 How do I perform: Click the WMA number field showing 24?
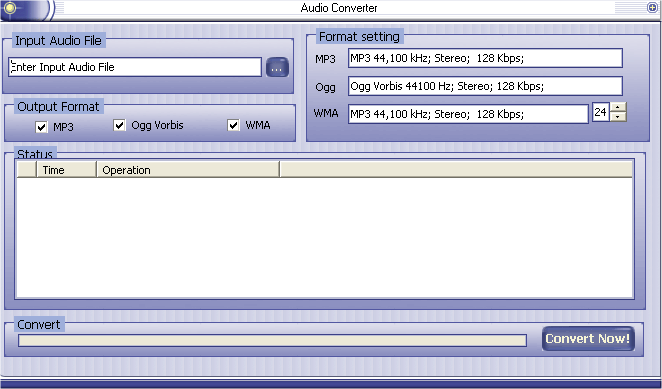click(601, 112)
